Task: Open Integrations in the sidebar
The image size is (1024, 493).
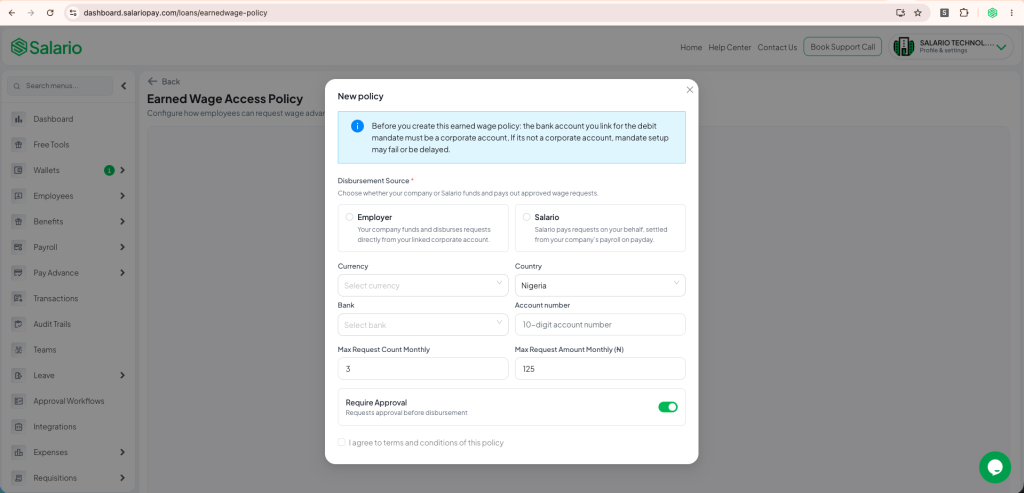Action: coord(55,426)
